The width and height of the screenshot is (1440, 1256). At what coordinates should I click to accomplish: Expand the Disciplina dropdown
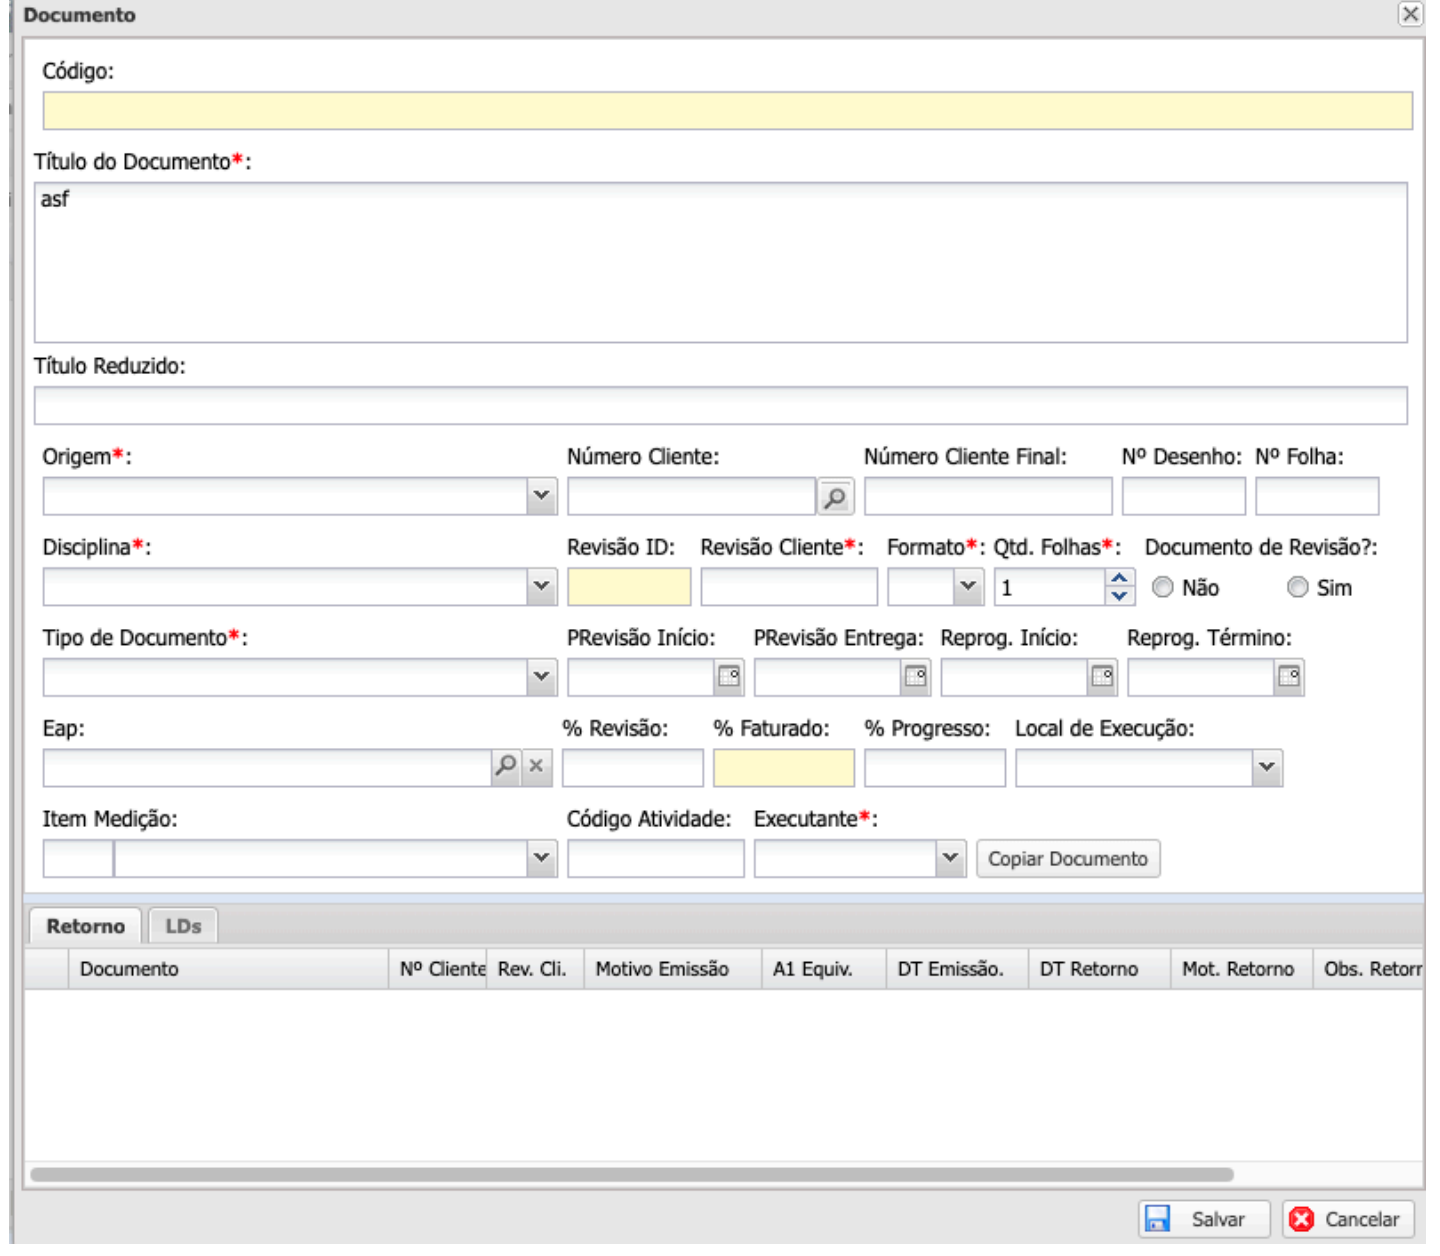click(x=541, y=587)
